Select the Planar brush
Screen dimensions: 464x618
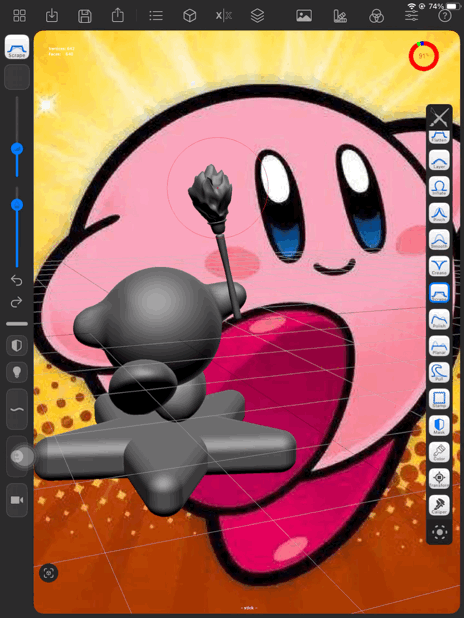[x=439, y=346]
